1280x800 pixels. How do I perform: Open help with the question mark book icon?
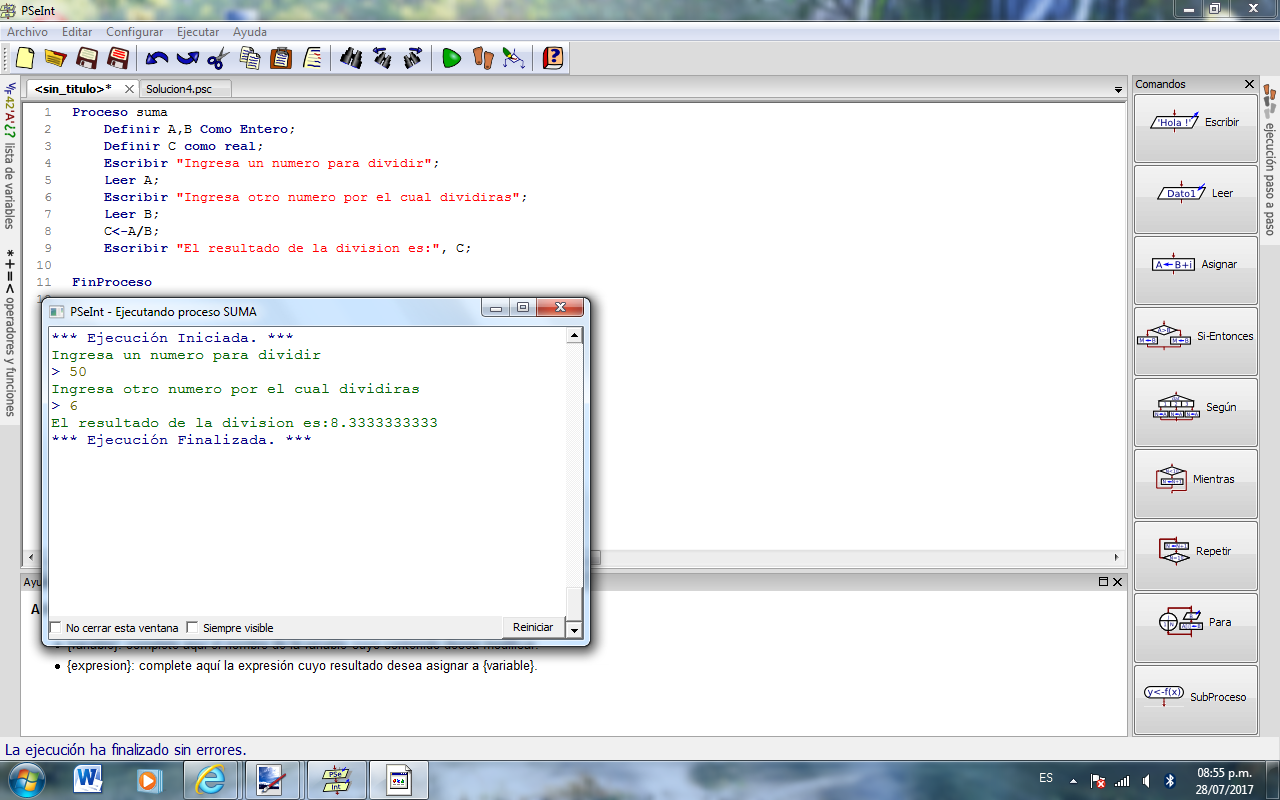coord(553,58)
